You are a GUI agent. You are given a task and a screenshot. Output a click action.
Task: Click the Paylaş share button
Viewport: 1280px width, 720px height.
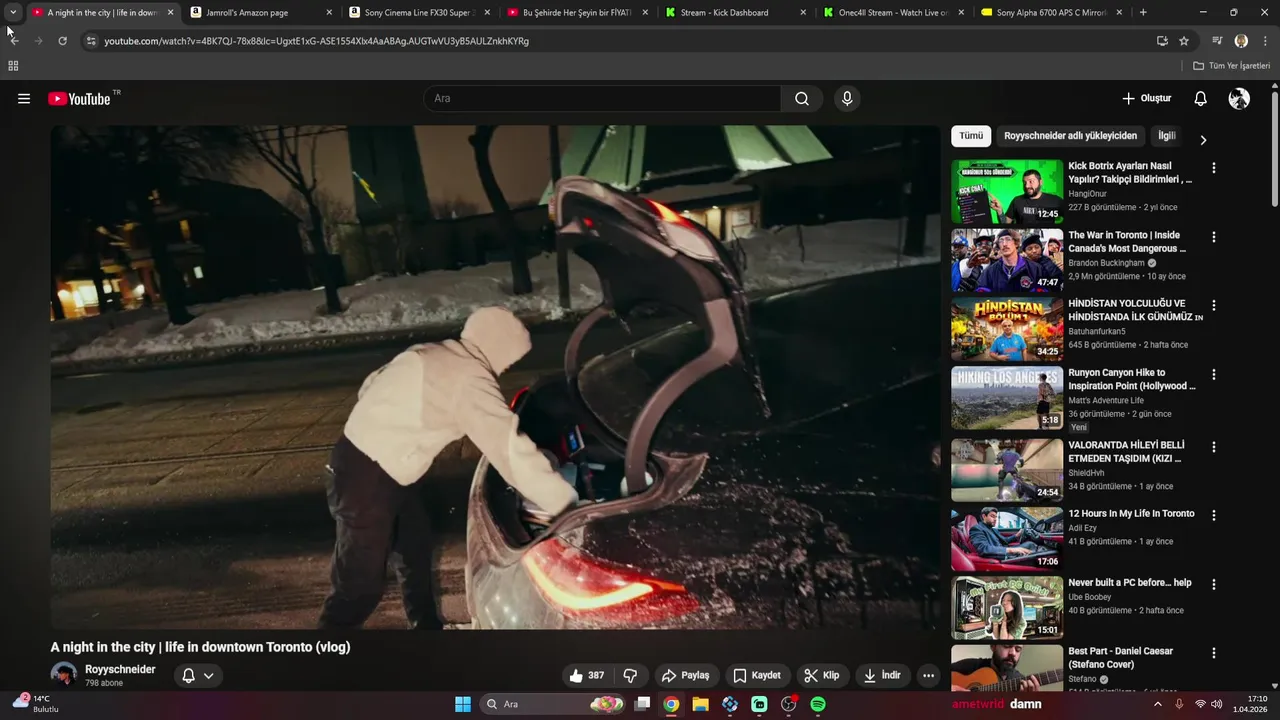point(686,676)
